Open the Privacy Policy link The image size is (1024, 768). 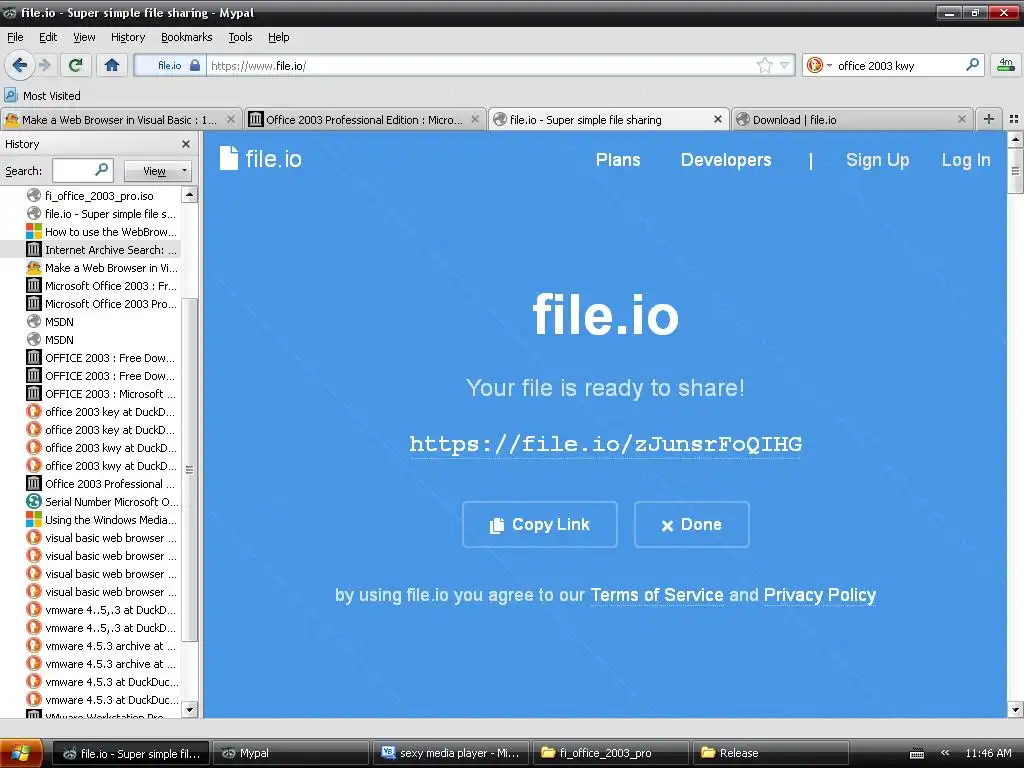click(x=820, y=595)
